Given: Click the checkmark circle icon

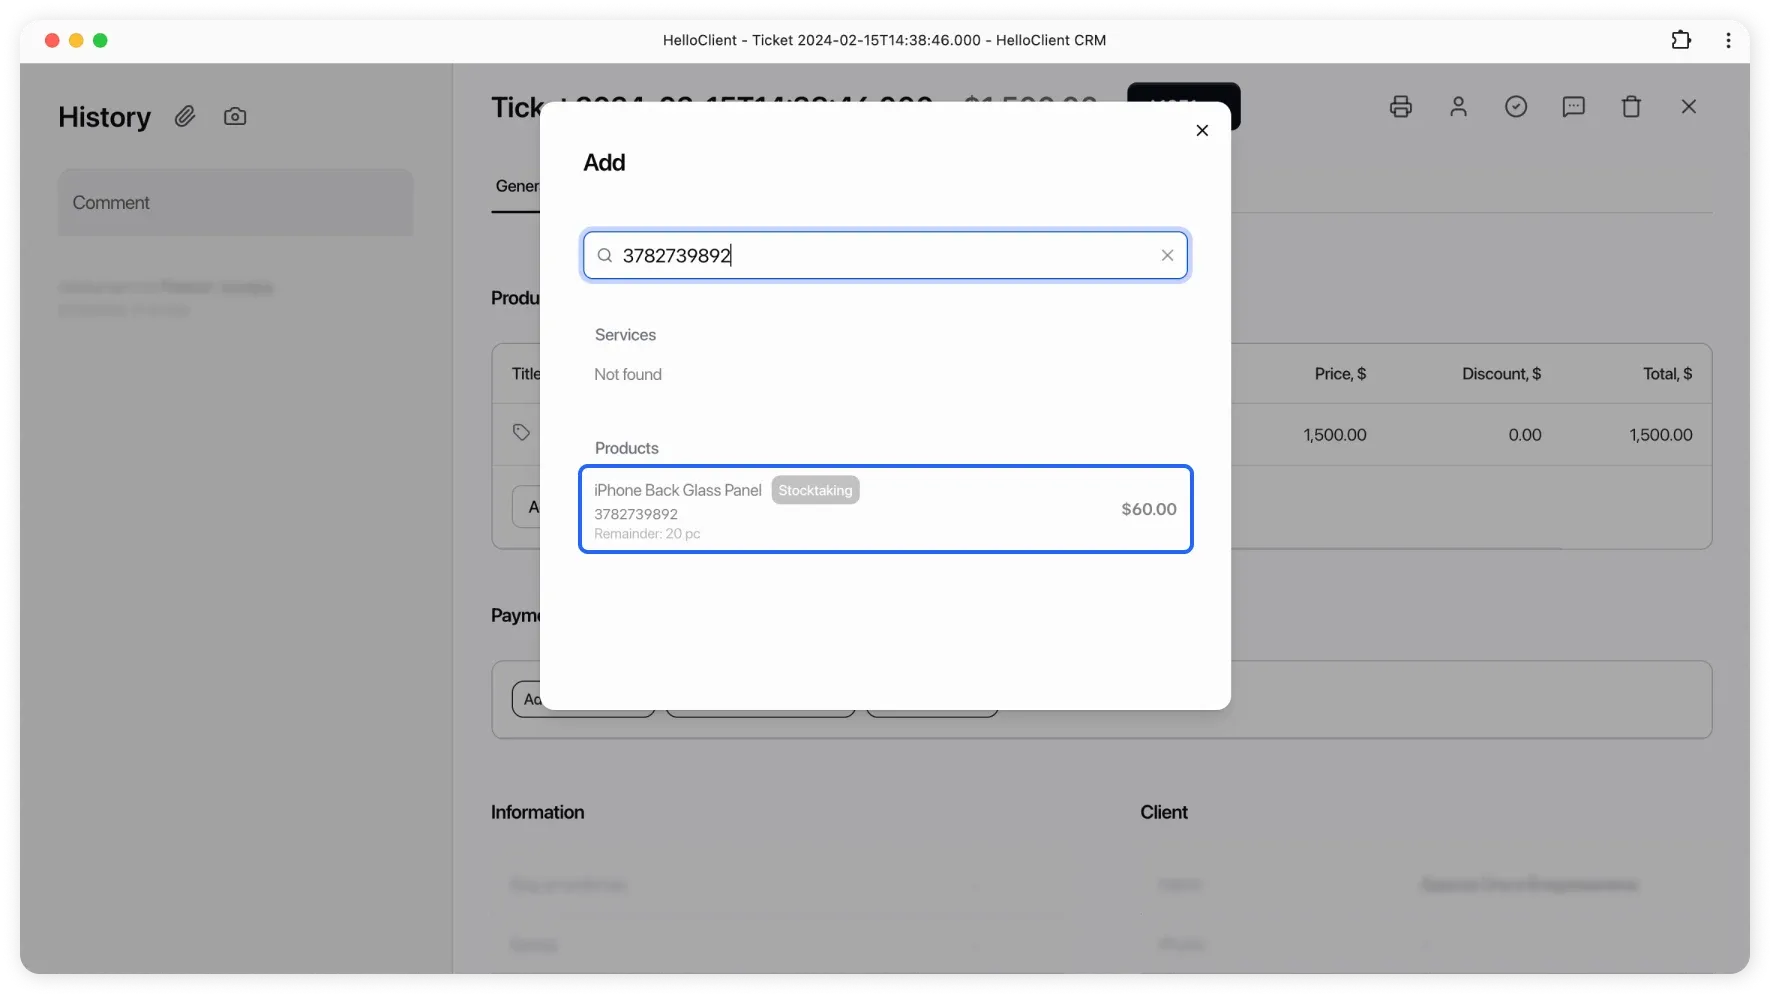Looking at the screenshot, I should coord(1516,107).
